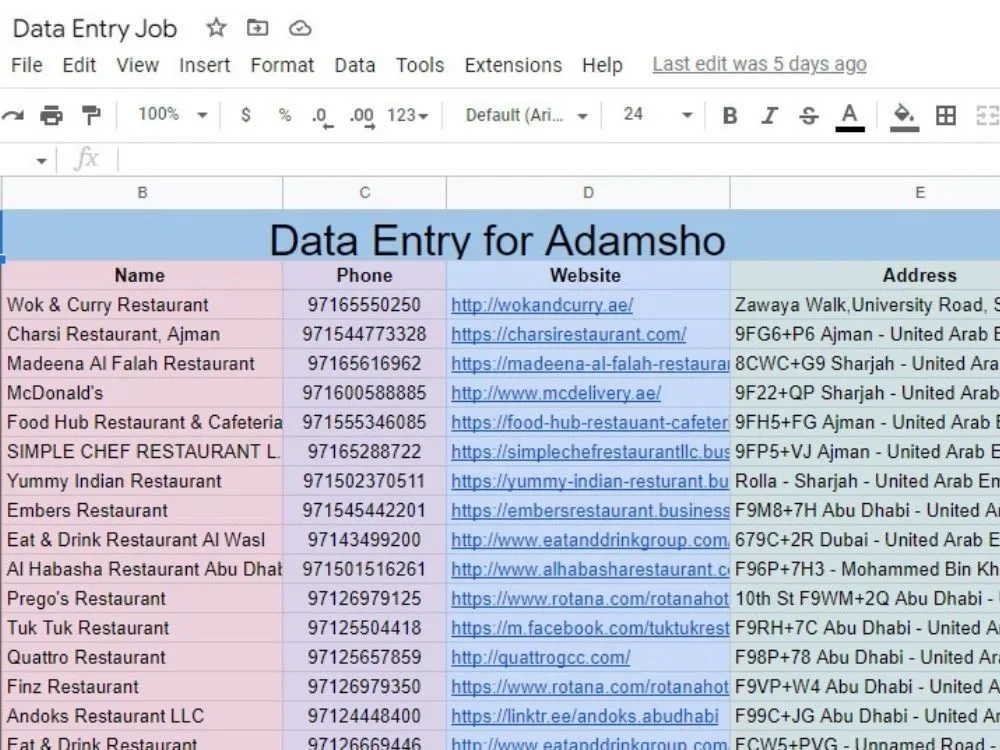Click the Merge cells icon
This screenshot has width=1000, height=750.
[988, 115]
